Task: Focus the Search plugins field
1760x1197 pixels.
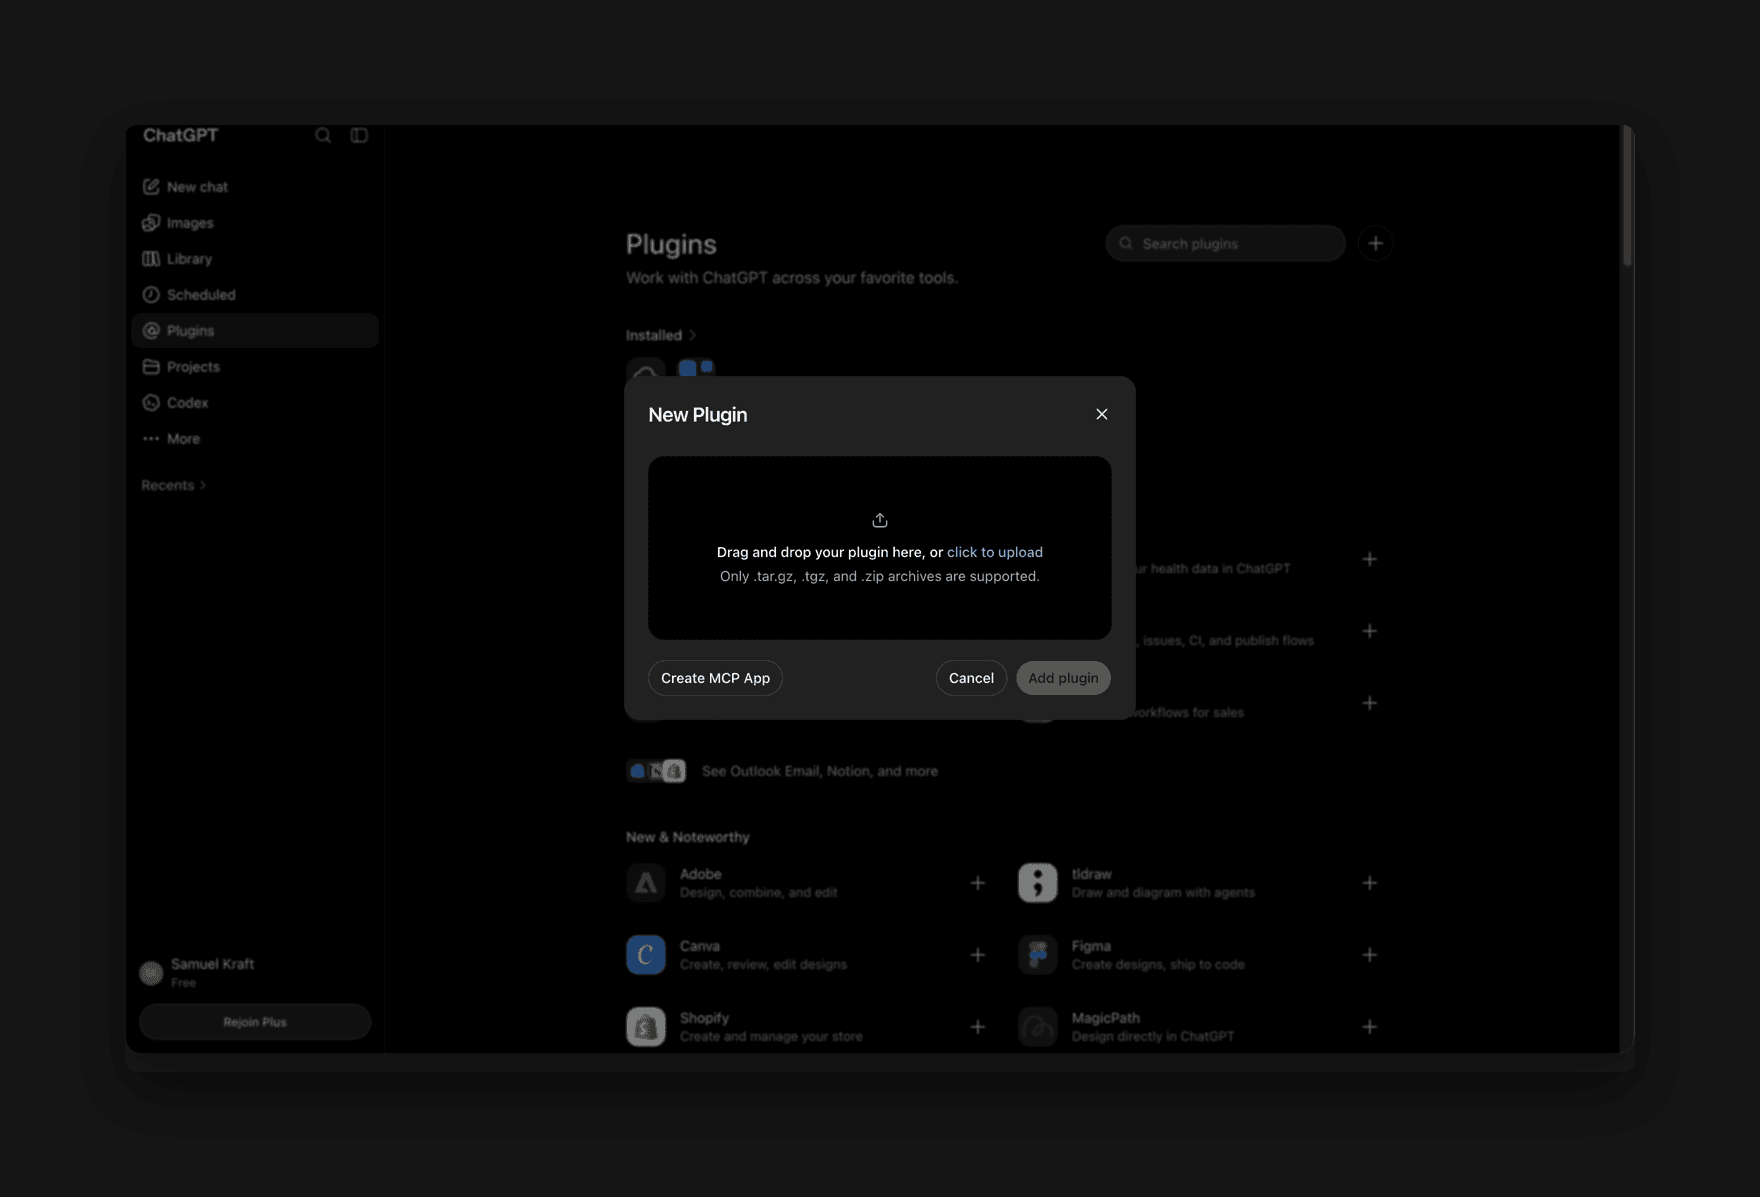Action: (x=1225, y=243)
